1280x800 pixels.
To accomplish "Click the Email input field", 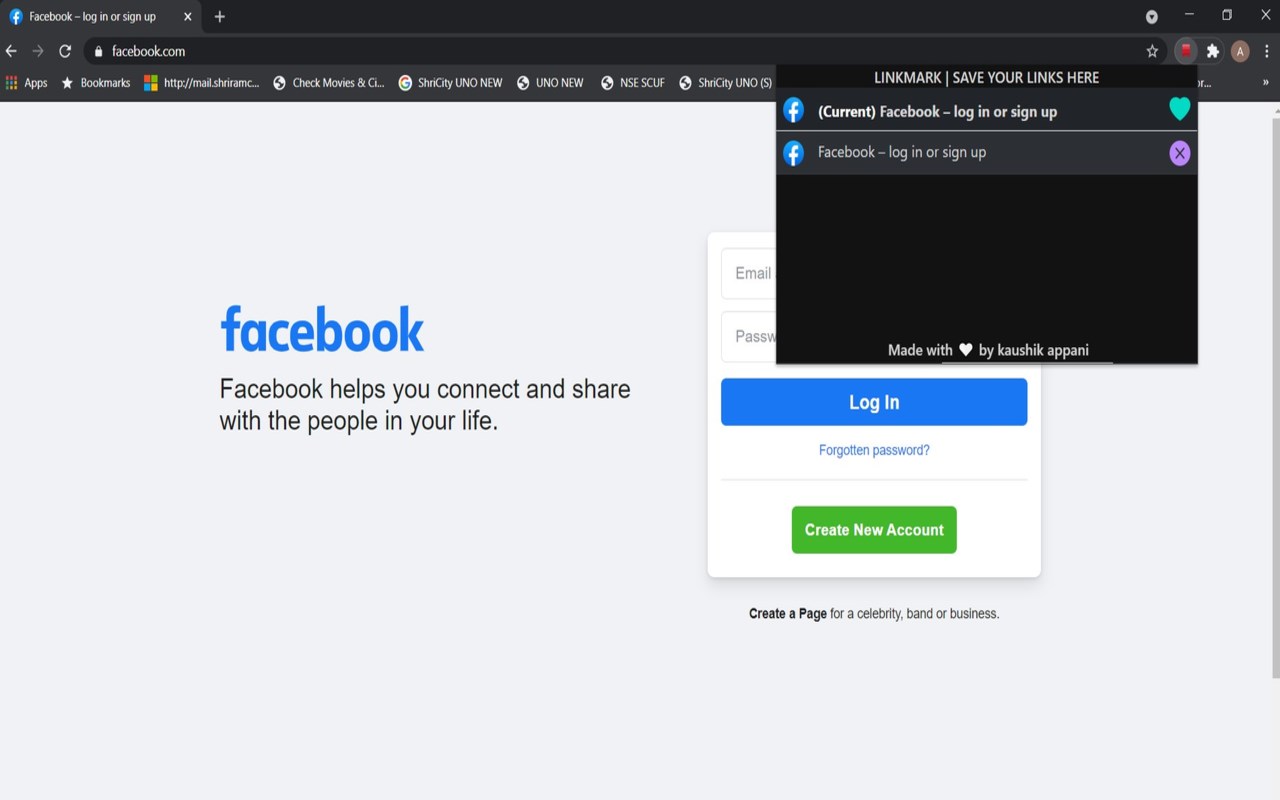I will (x=748, y=273).
